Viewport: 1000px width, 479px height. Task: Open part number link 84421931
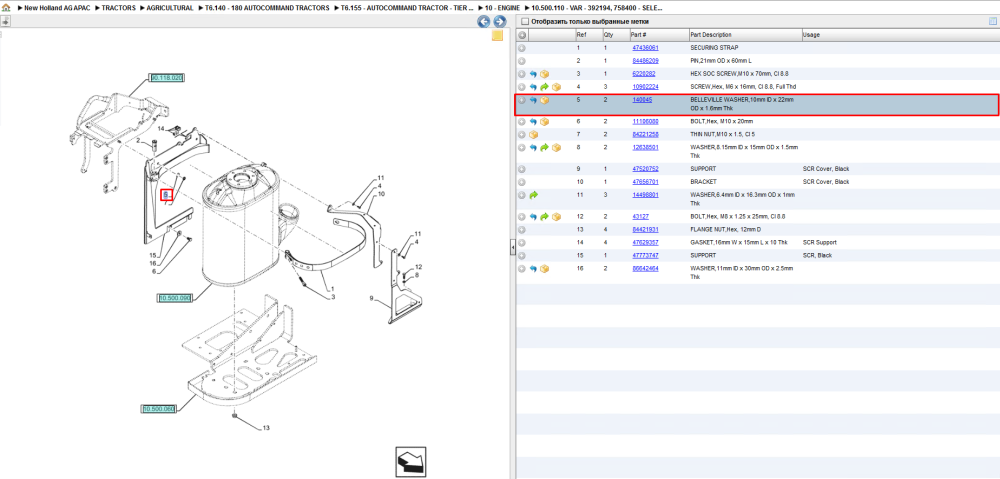coord(645,230)
